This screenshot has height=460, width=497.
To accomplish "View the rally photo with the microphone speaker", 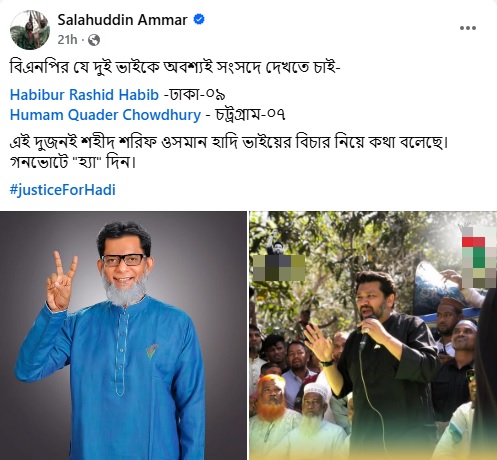I will tap(373, 335).
